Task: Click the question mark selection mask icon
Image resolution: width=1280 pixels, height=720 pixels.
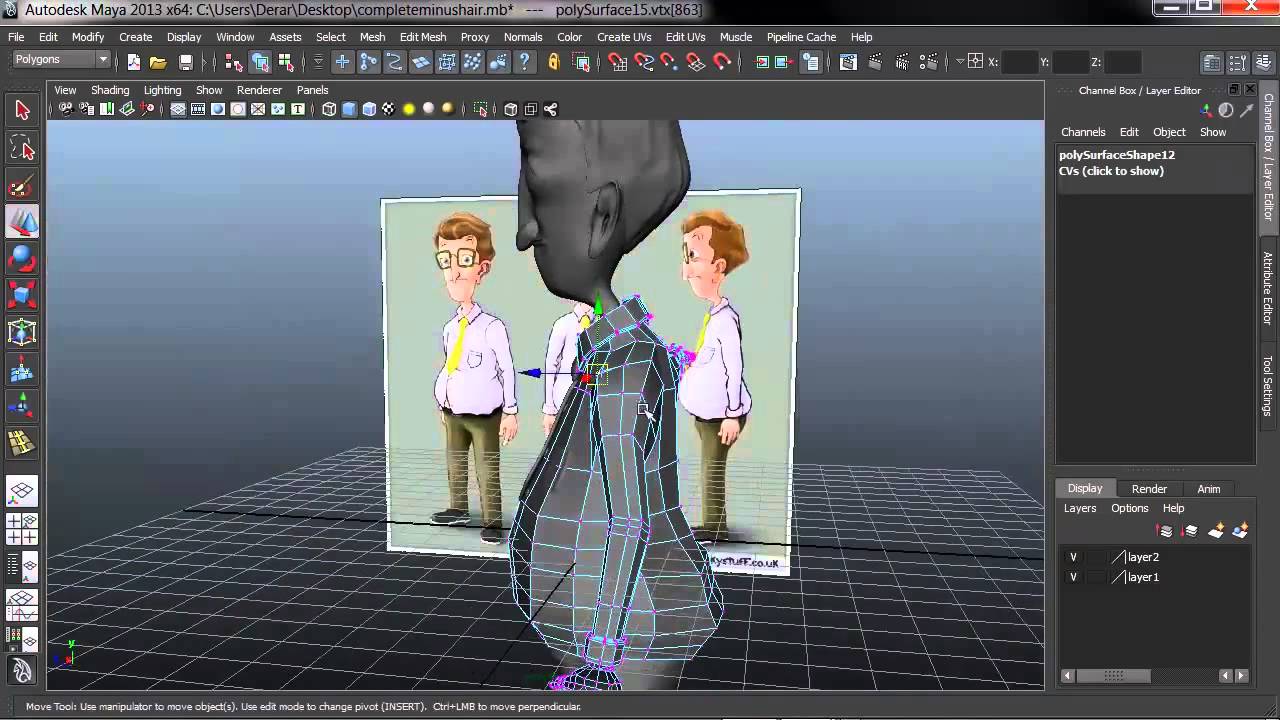Action: (525, 62)
